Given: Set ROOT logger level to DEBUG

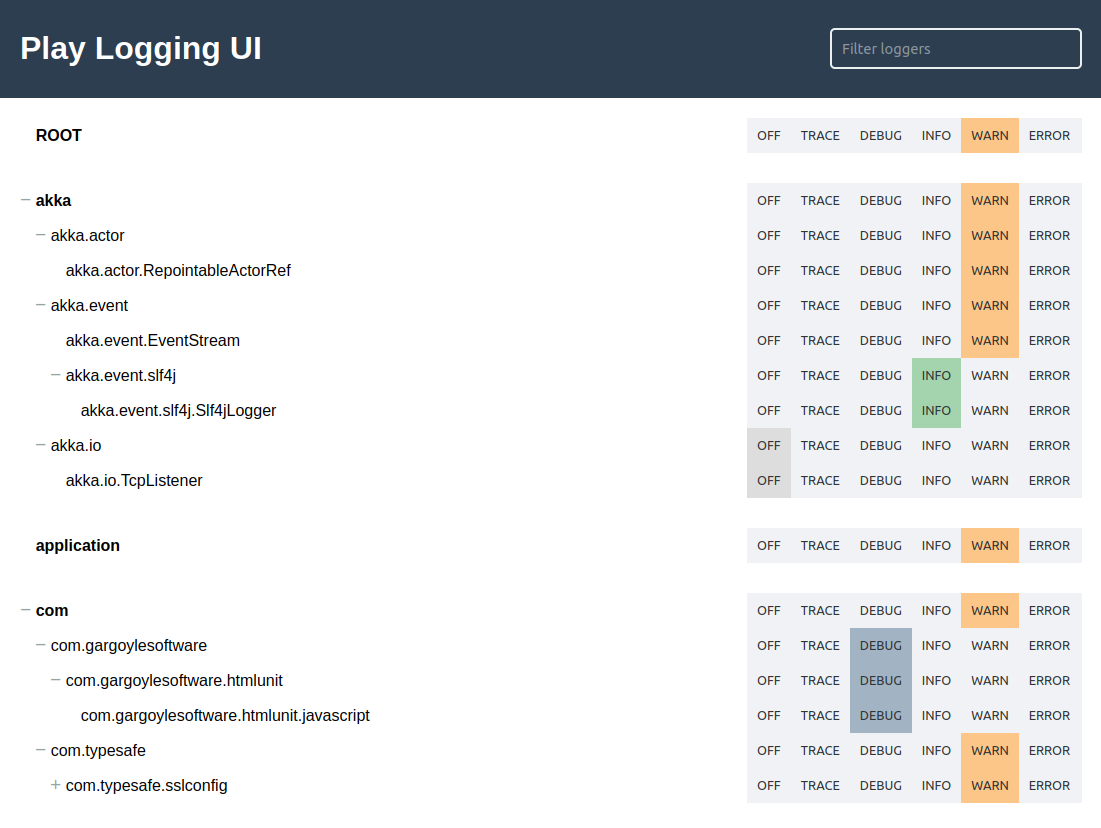Looking at the screenshot, I should coord(881,136).
